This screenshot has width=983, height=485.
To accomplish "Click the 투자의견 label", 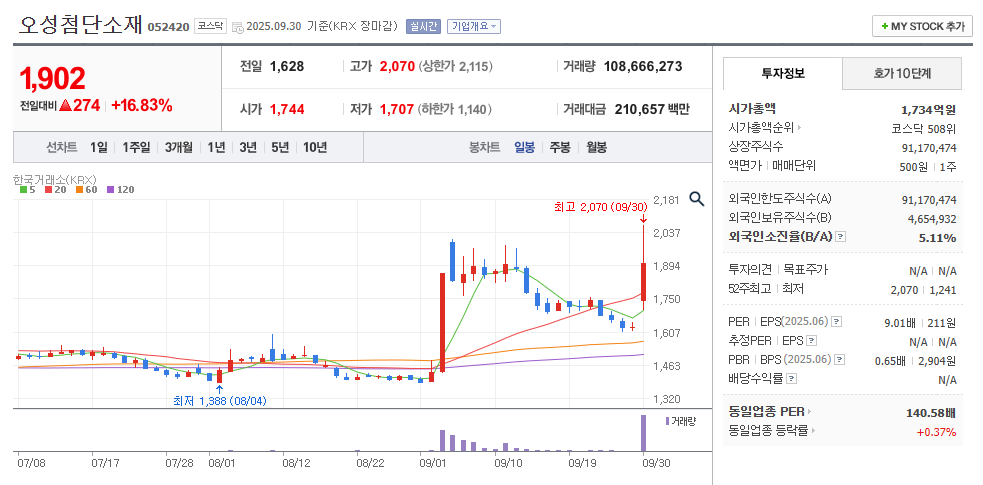I will point(750,270).
